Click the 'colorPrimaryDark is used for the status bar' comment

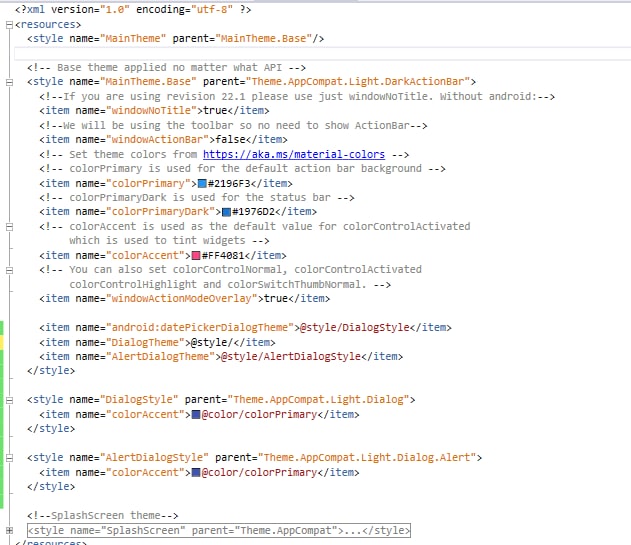pyautogui.click(x=197, y=198)
